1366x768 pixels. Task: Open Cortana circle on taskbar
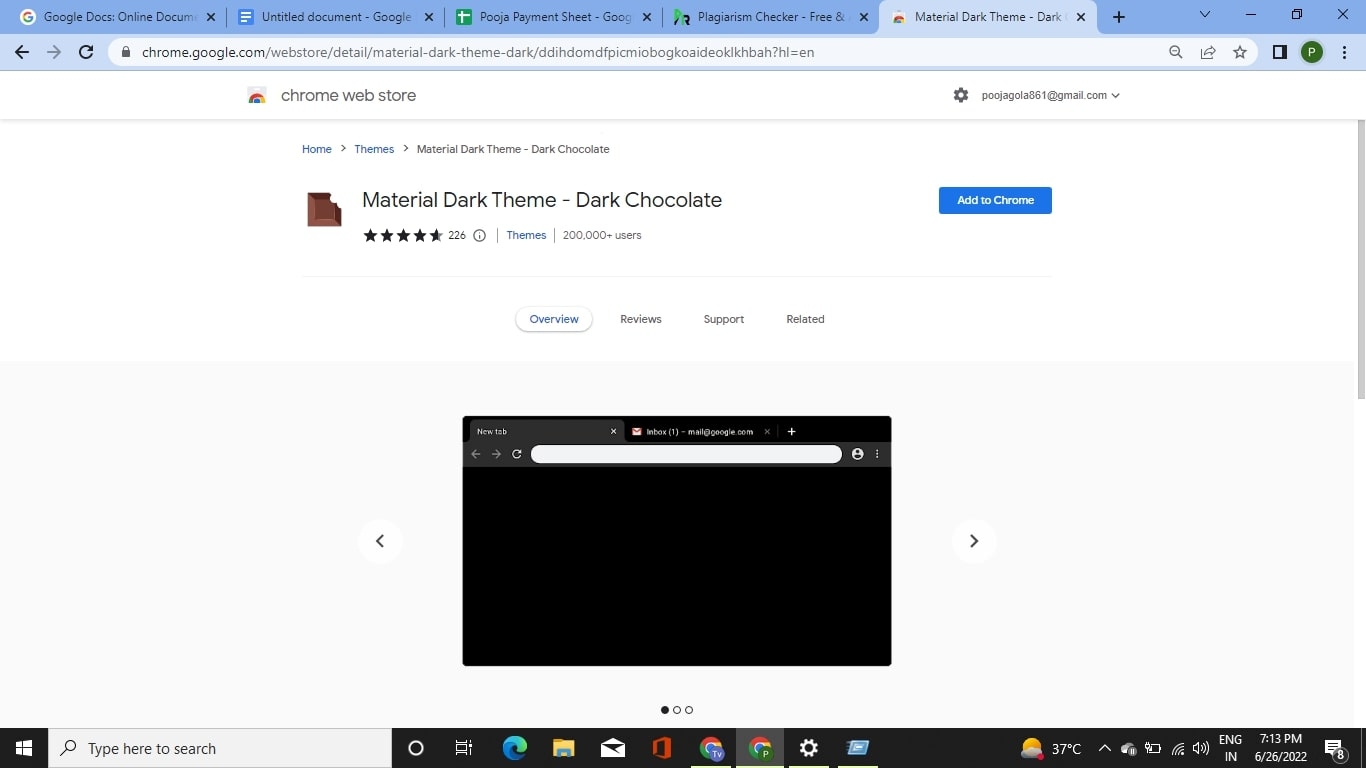point(416,748)
